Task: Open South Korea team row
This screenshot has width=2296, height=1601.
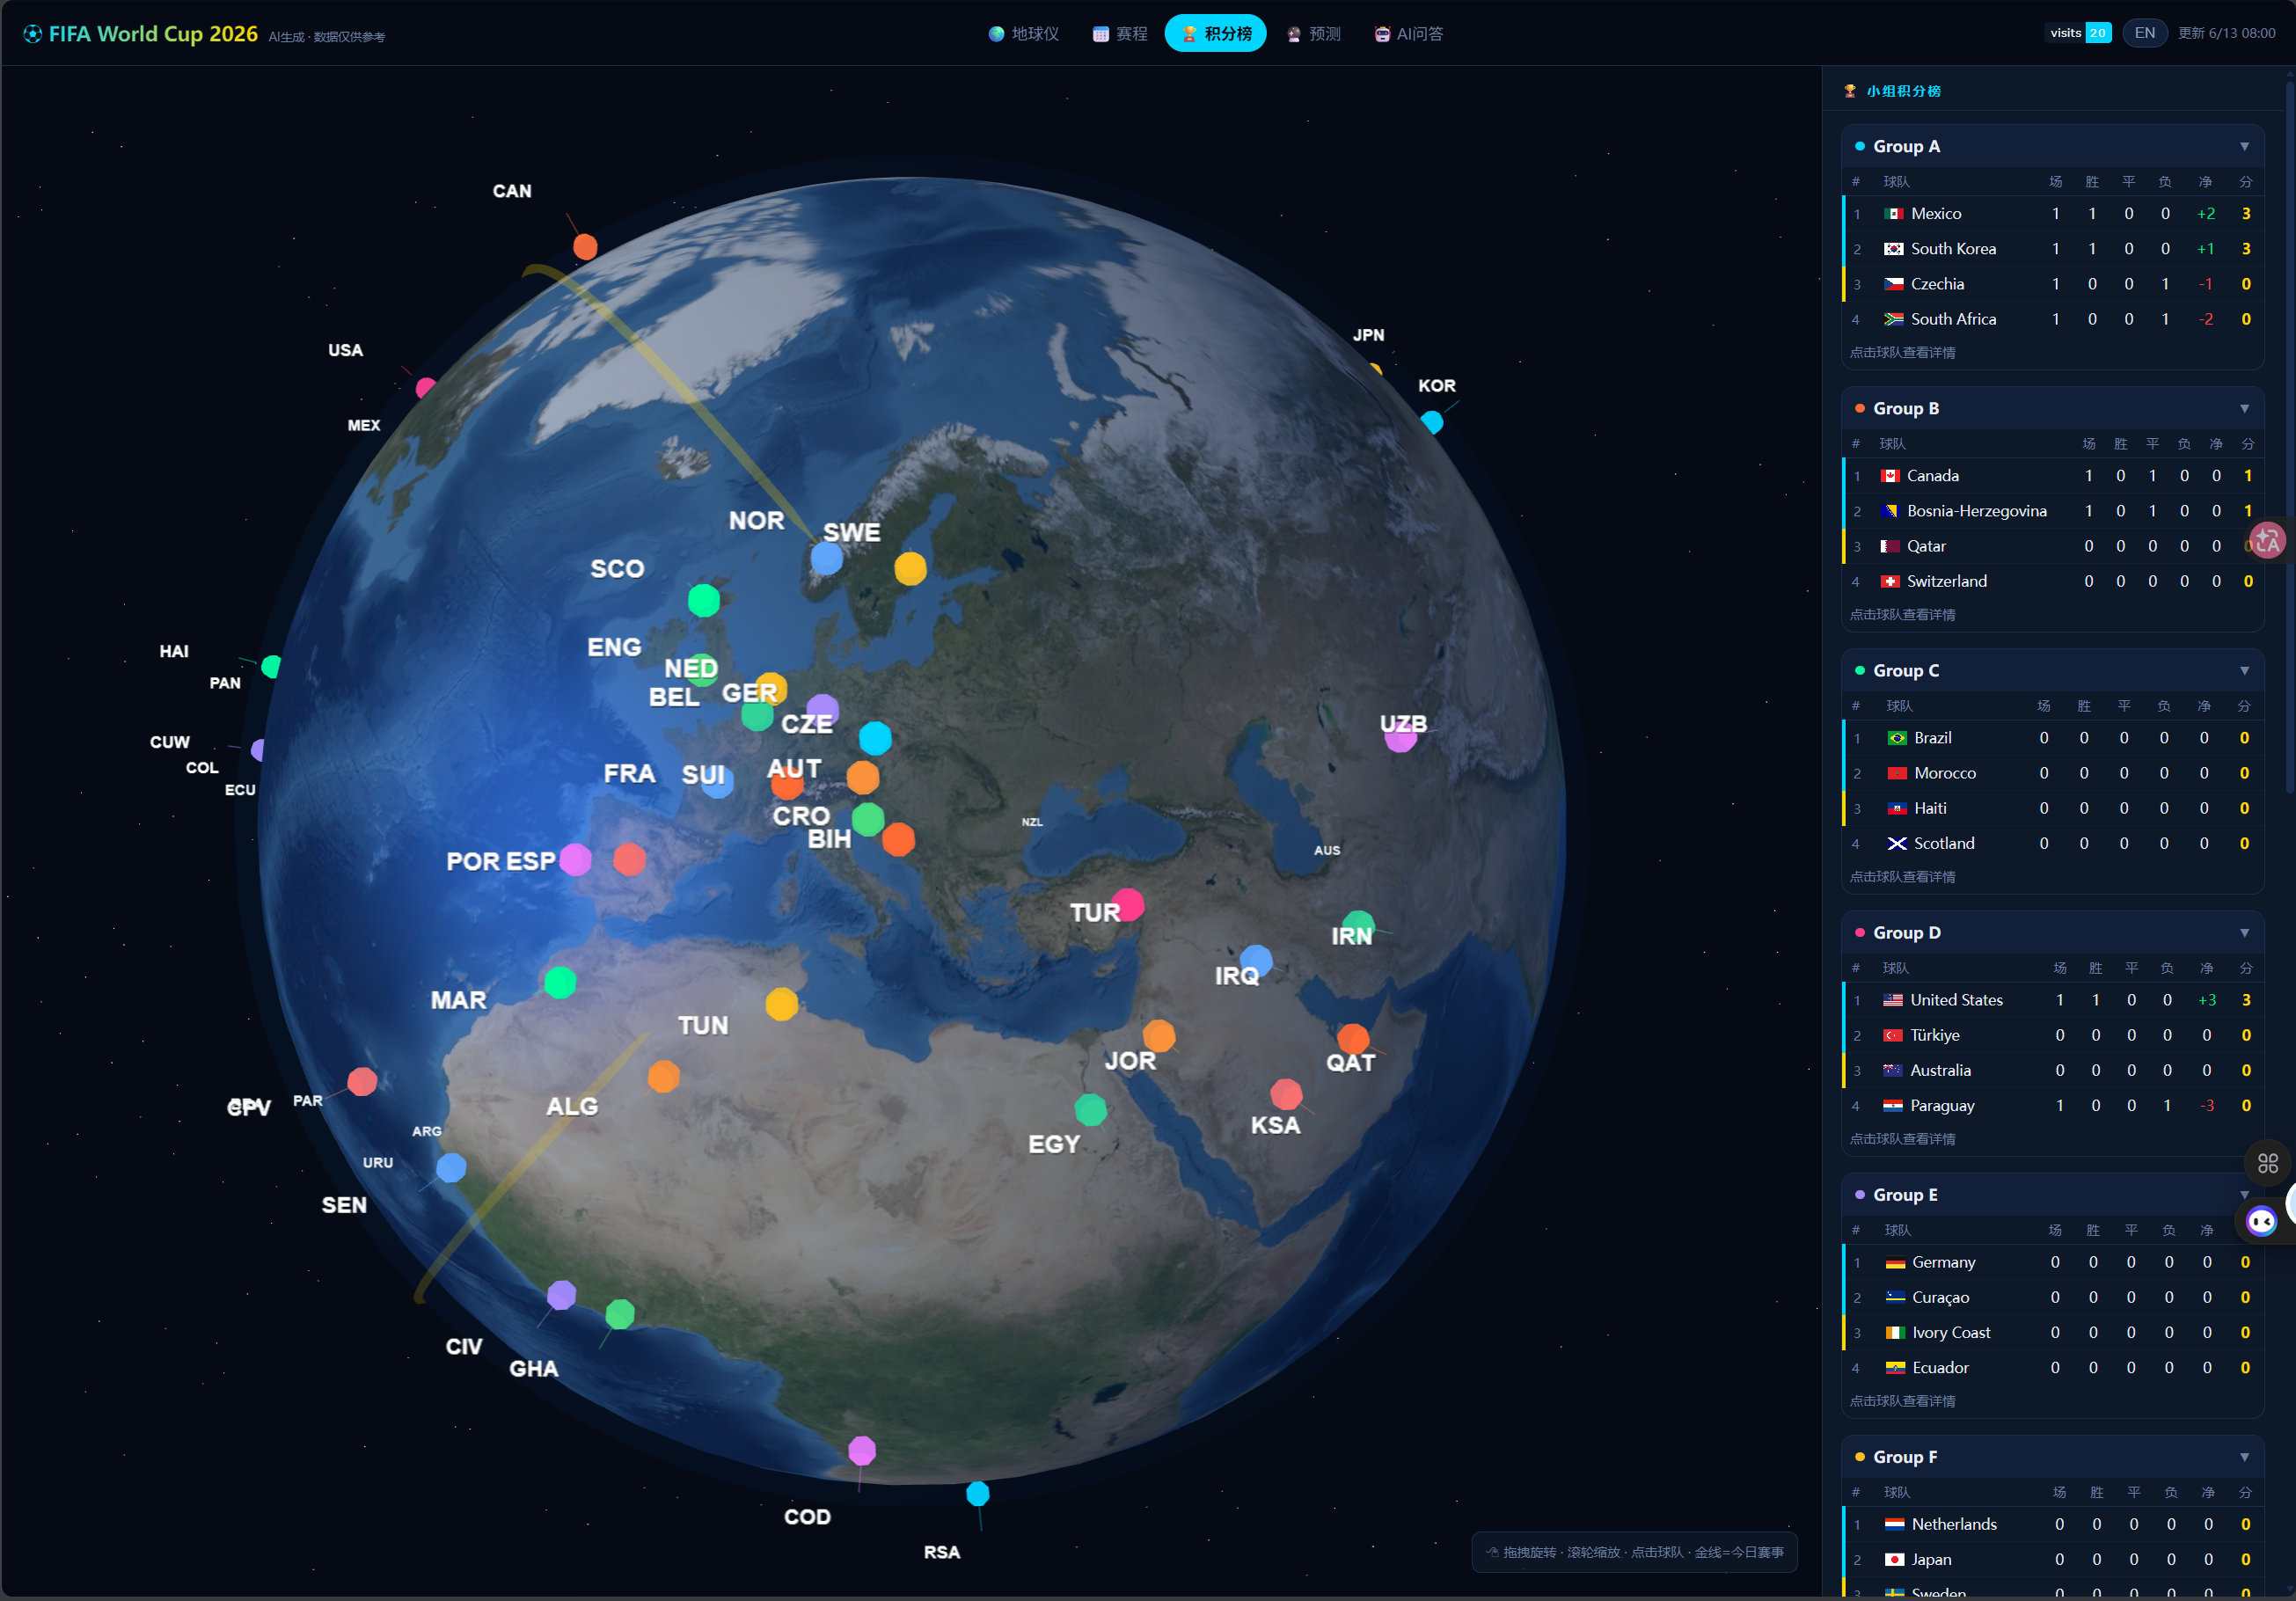Action: tap(2053, 249)
